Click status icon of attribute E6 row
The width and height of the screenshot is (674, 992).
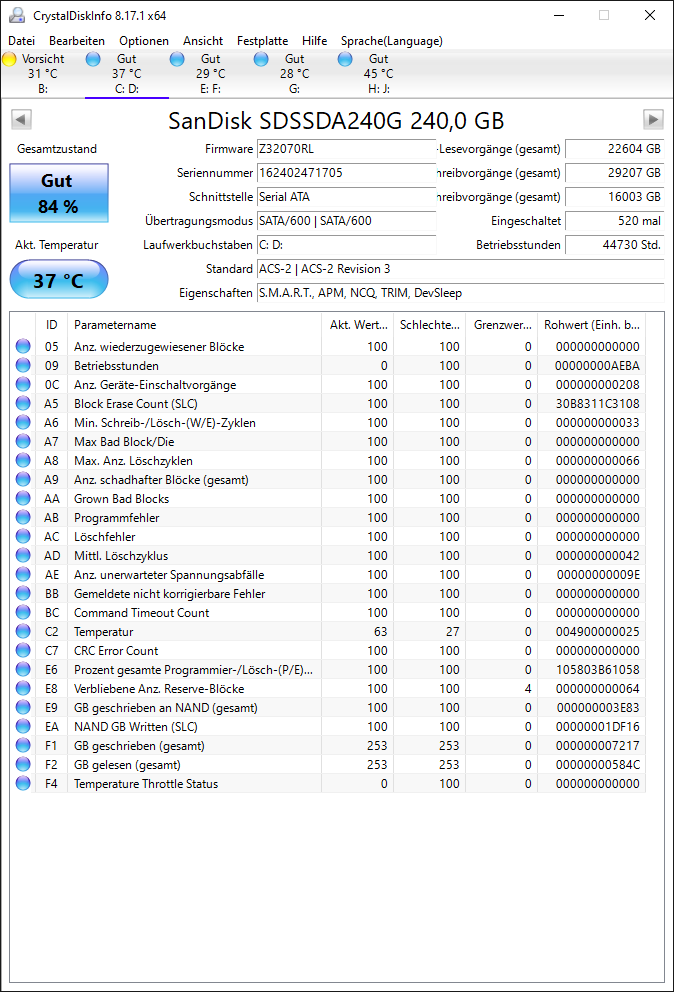click(x=23, y=669)
